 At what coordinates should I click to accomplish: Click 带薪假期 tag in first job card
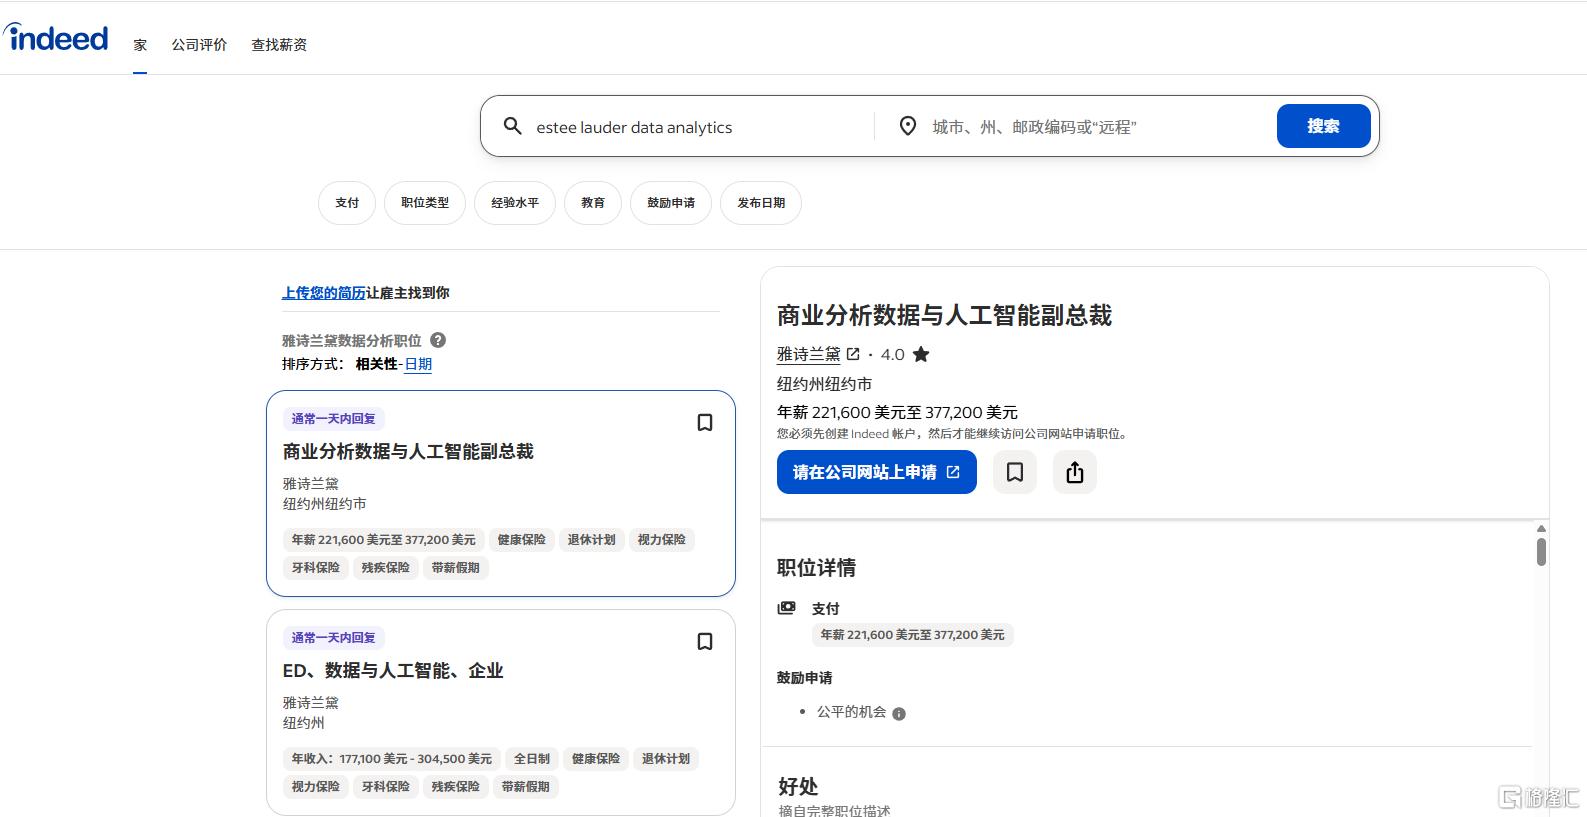(456, 568)
